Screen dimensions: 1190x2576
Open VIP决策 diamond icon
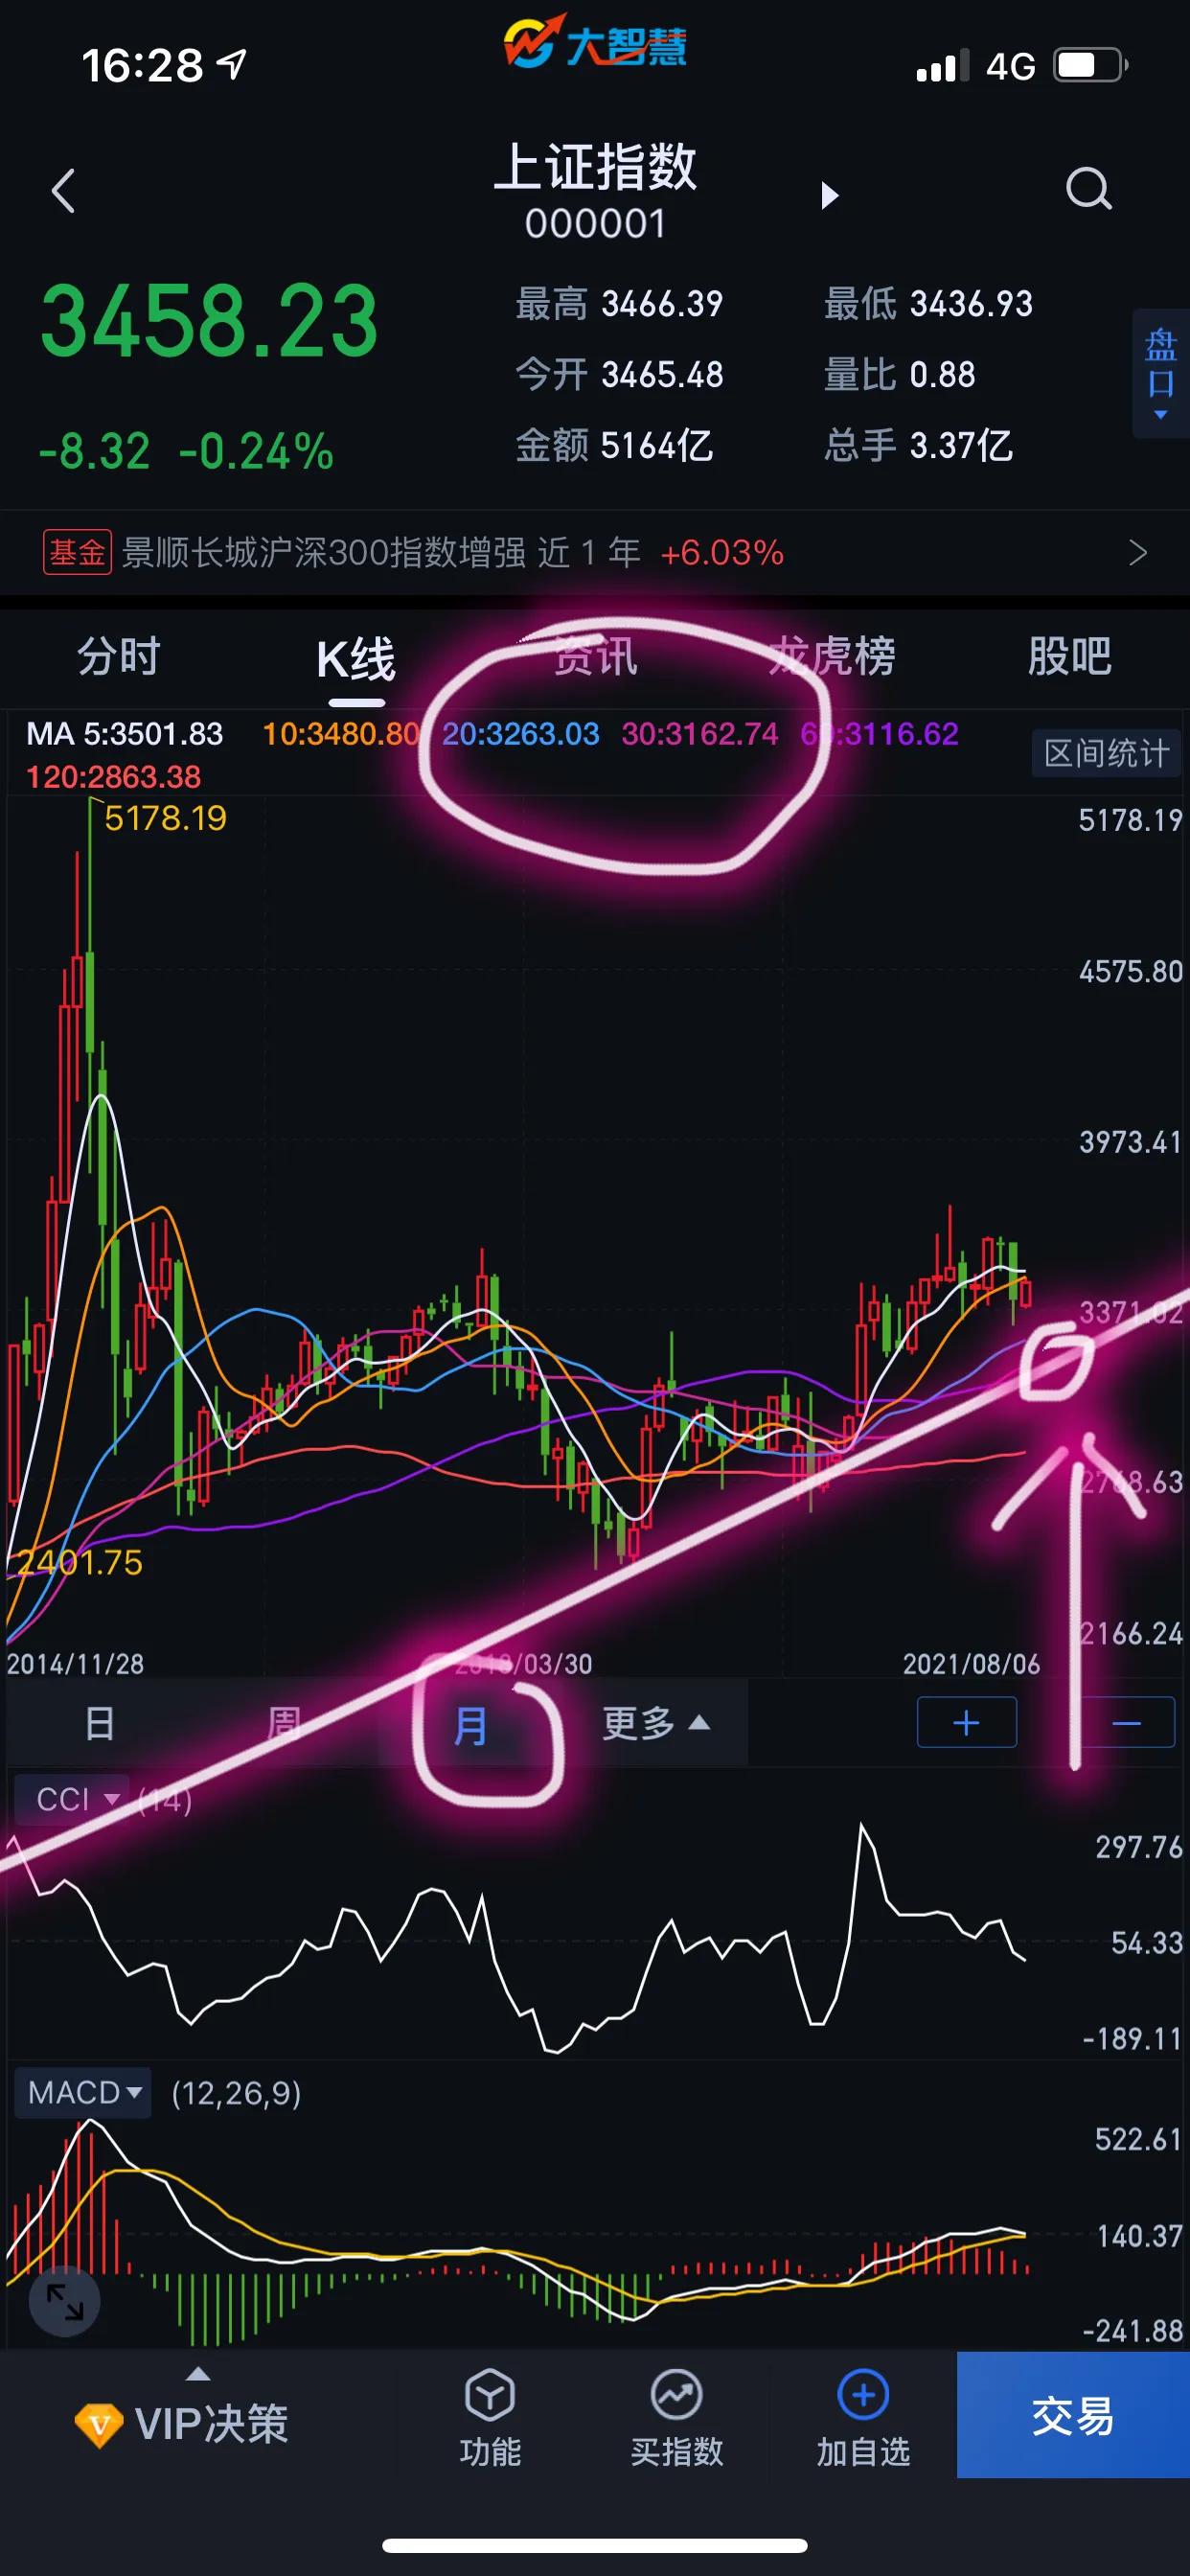(99, 2424)
